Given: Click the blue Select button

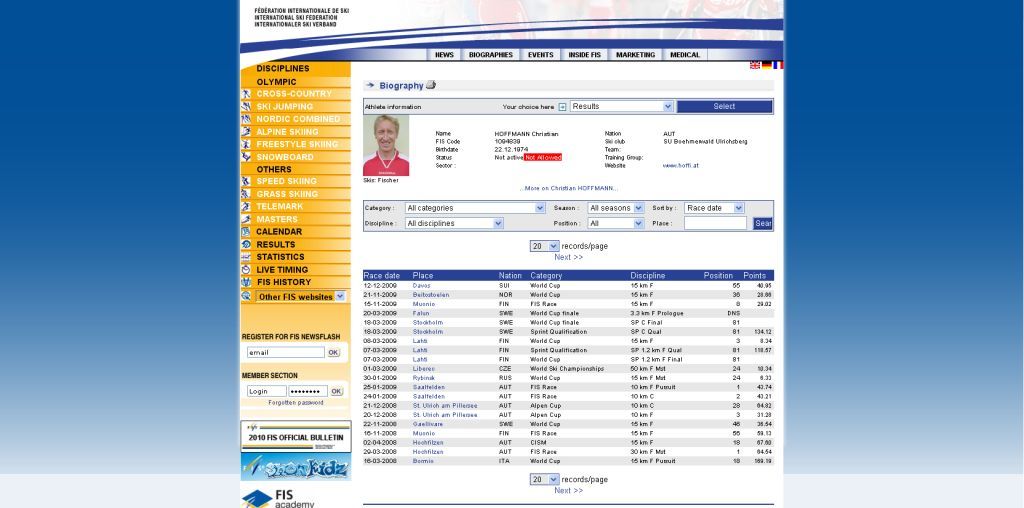Looking at the screenshot, I should [724, 106].
